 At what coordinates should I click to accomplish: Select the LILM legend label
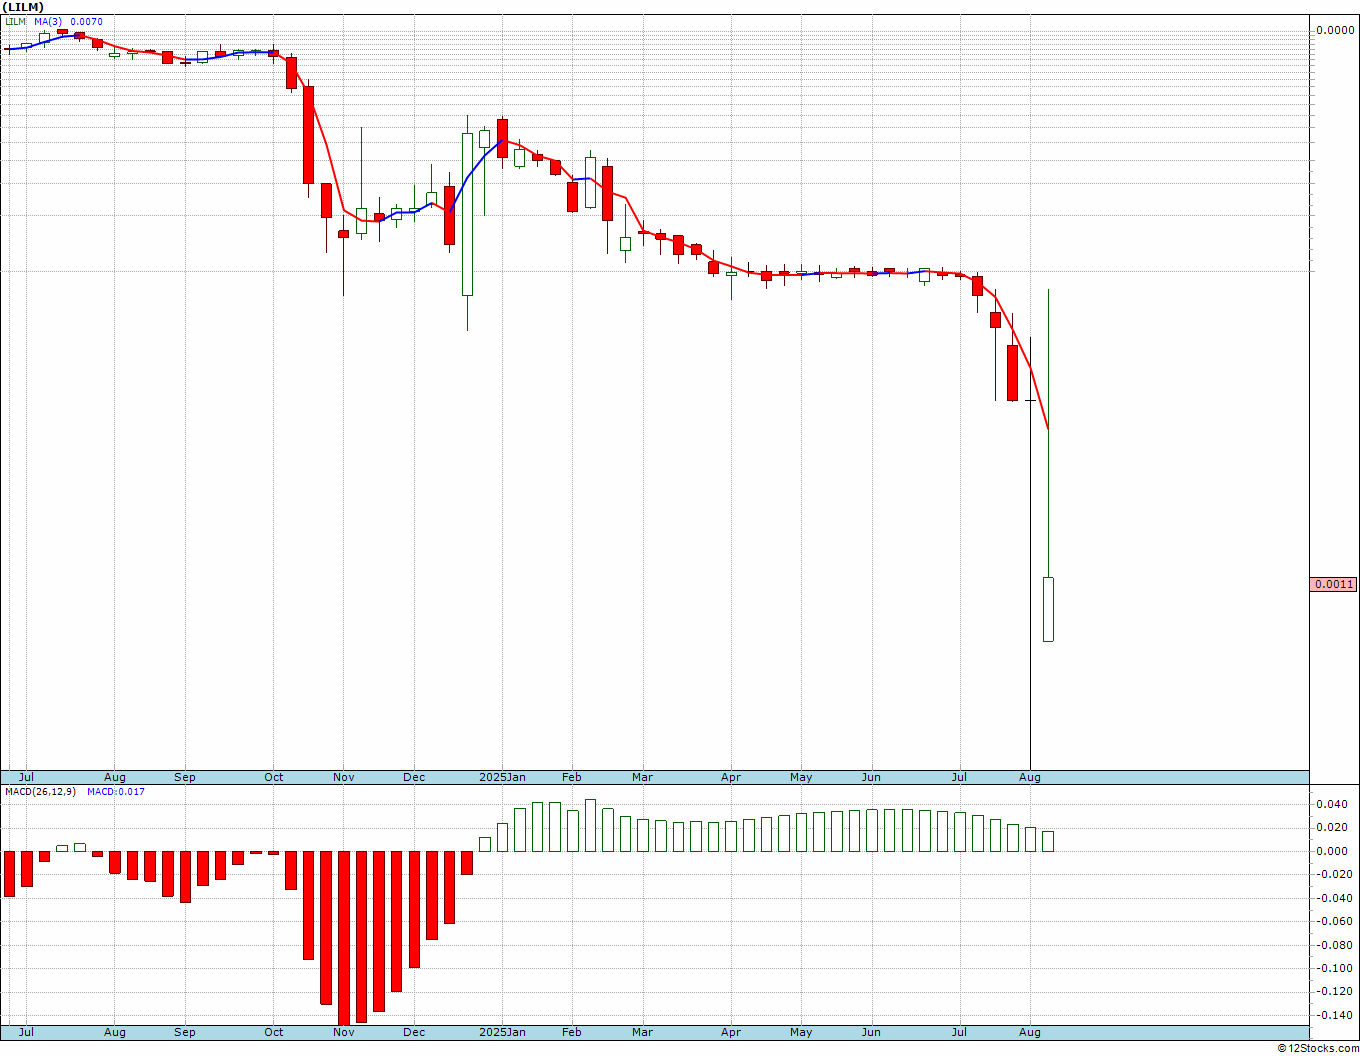click(15, 22)
